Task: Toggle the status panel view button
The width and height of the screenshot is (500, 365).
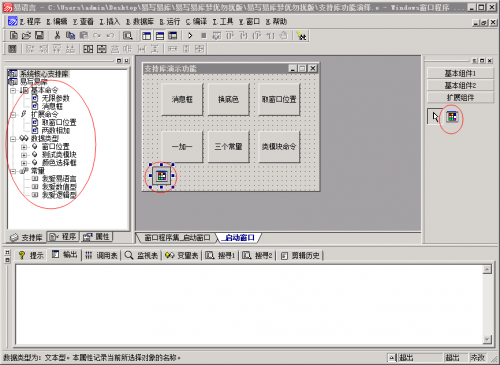Action: pos(160,35)
